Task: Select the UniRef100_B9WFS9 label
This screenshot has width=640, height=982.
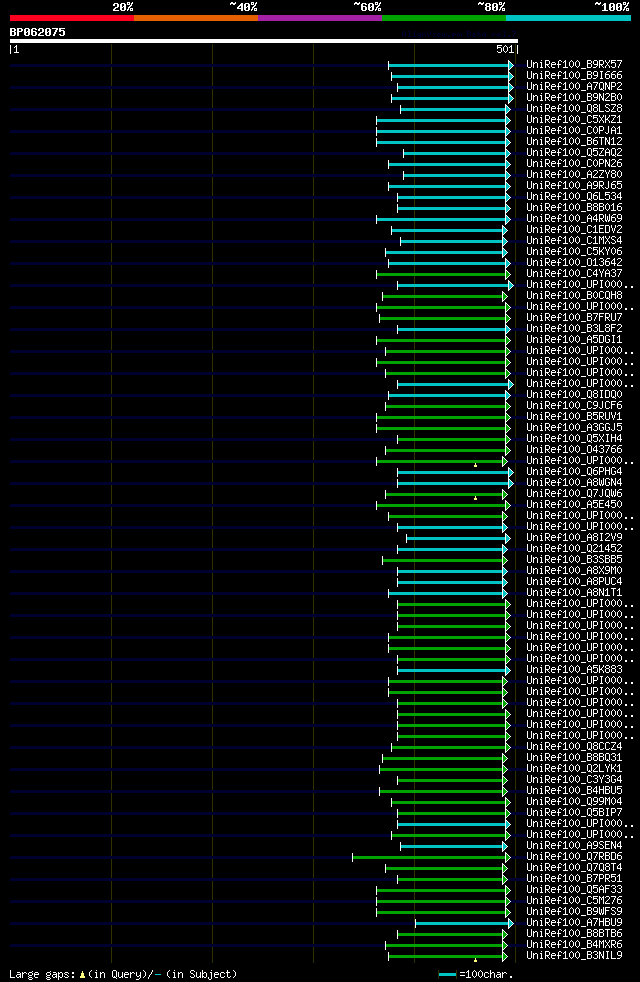Action: click(x=574, y=911)
